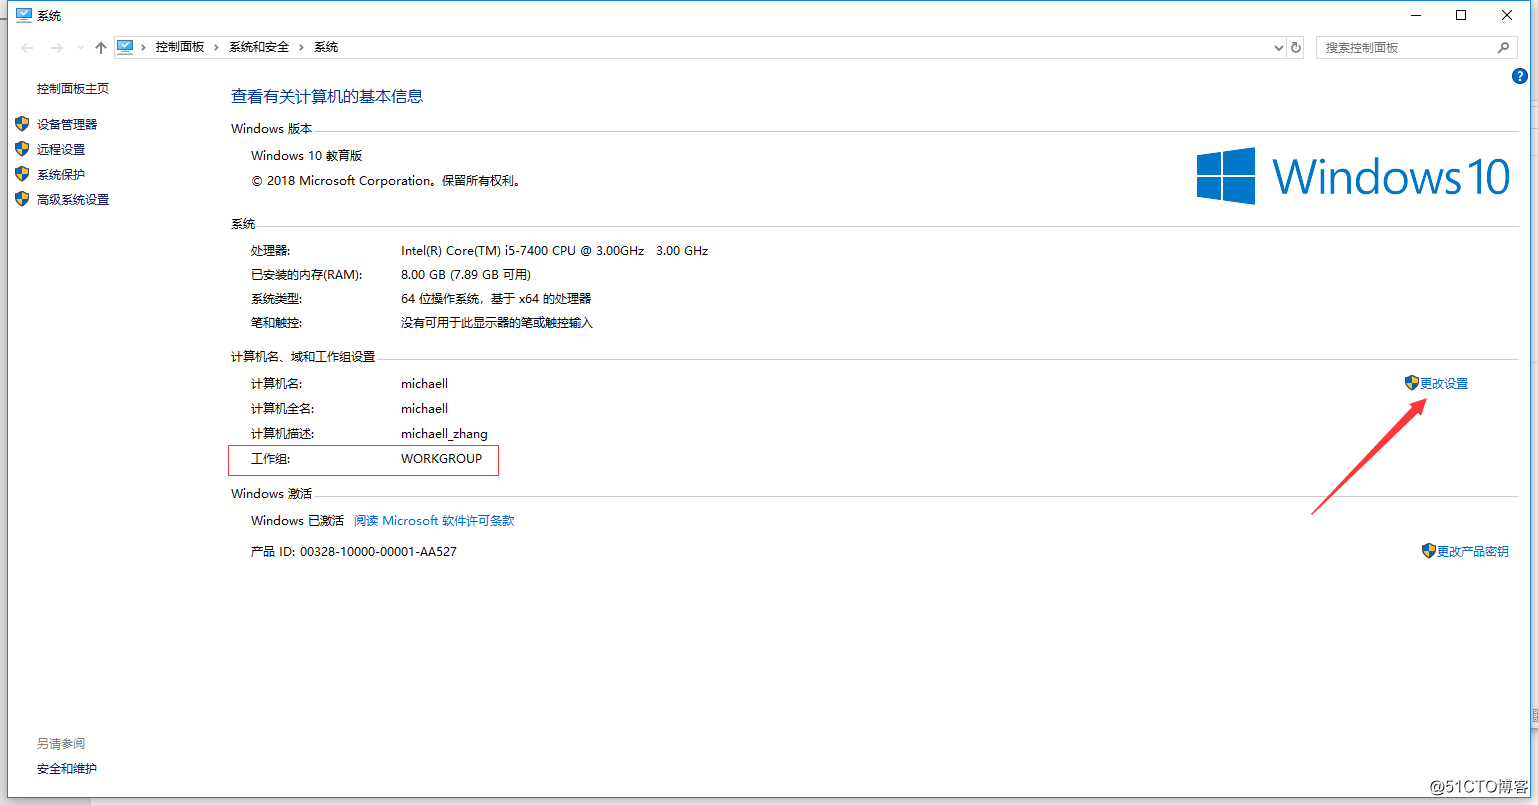The image size is (1538, 805).
Task: Click the search magnifier icon
Action: click(x=1503, y=47)
